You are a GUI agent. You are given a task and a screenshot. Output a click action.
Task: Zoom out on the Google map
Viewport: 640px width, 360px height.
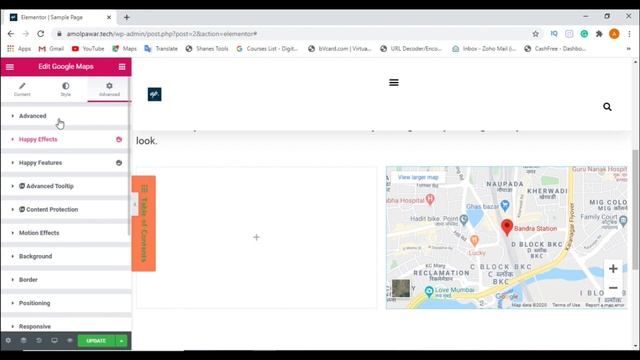613,288
